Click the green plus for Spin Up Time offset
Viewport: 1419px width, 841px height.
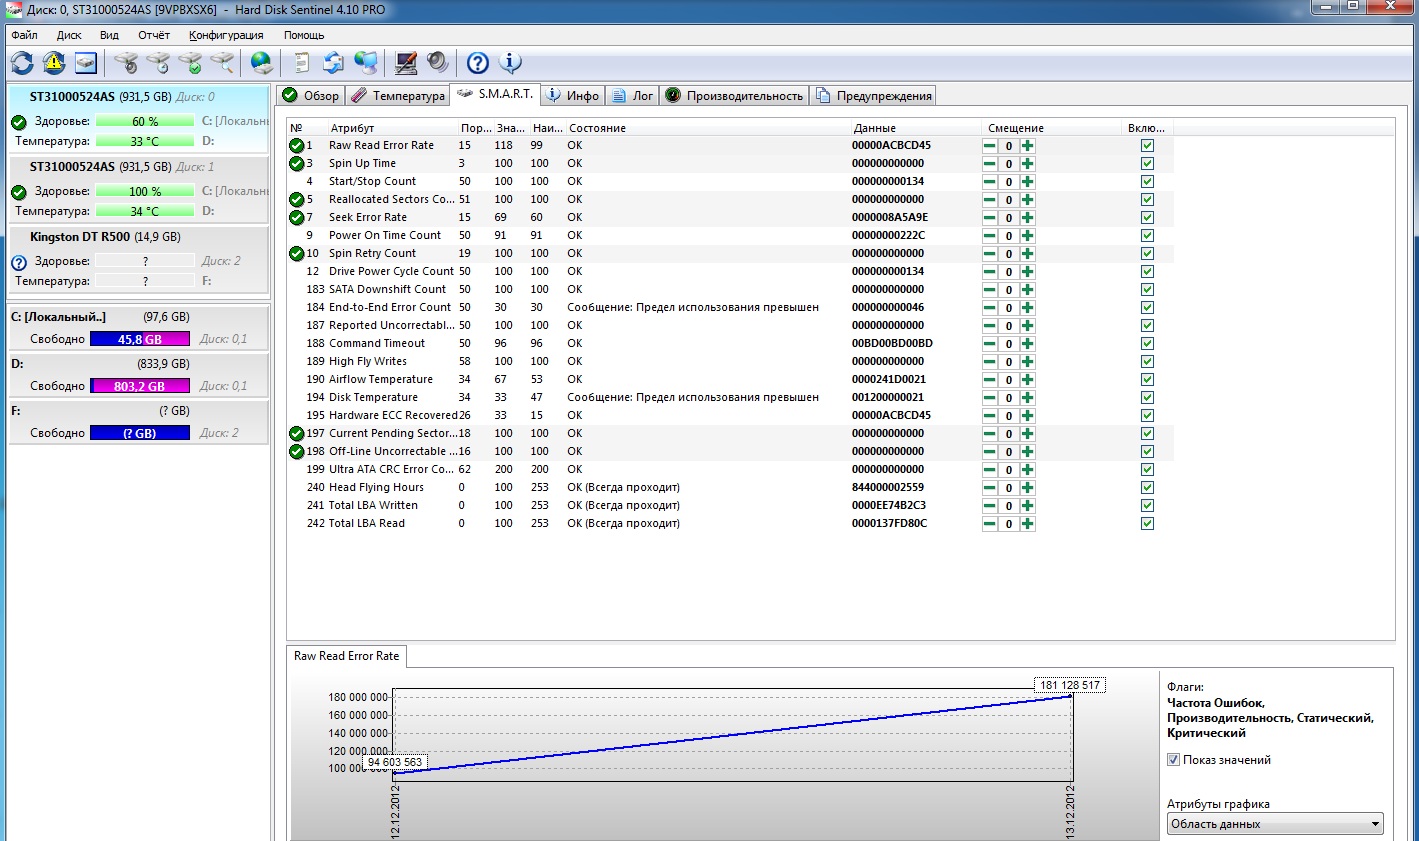[1027, 164]
